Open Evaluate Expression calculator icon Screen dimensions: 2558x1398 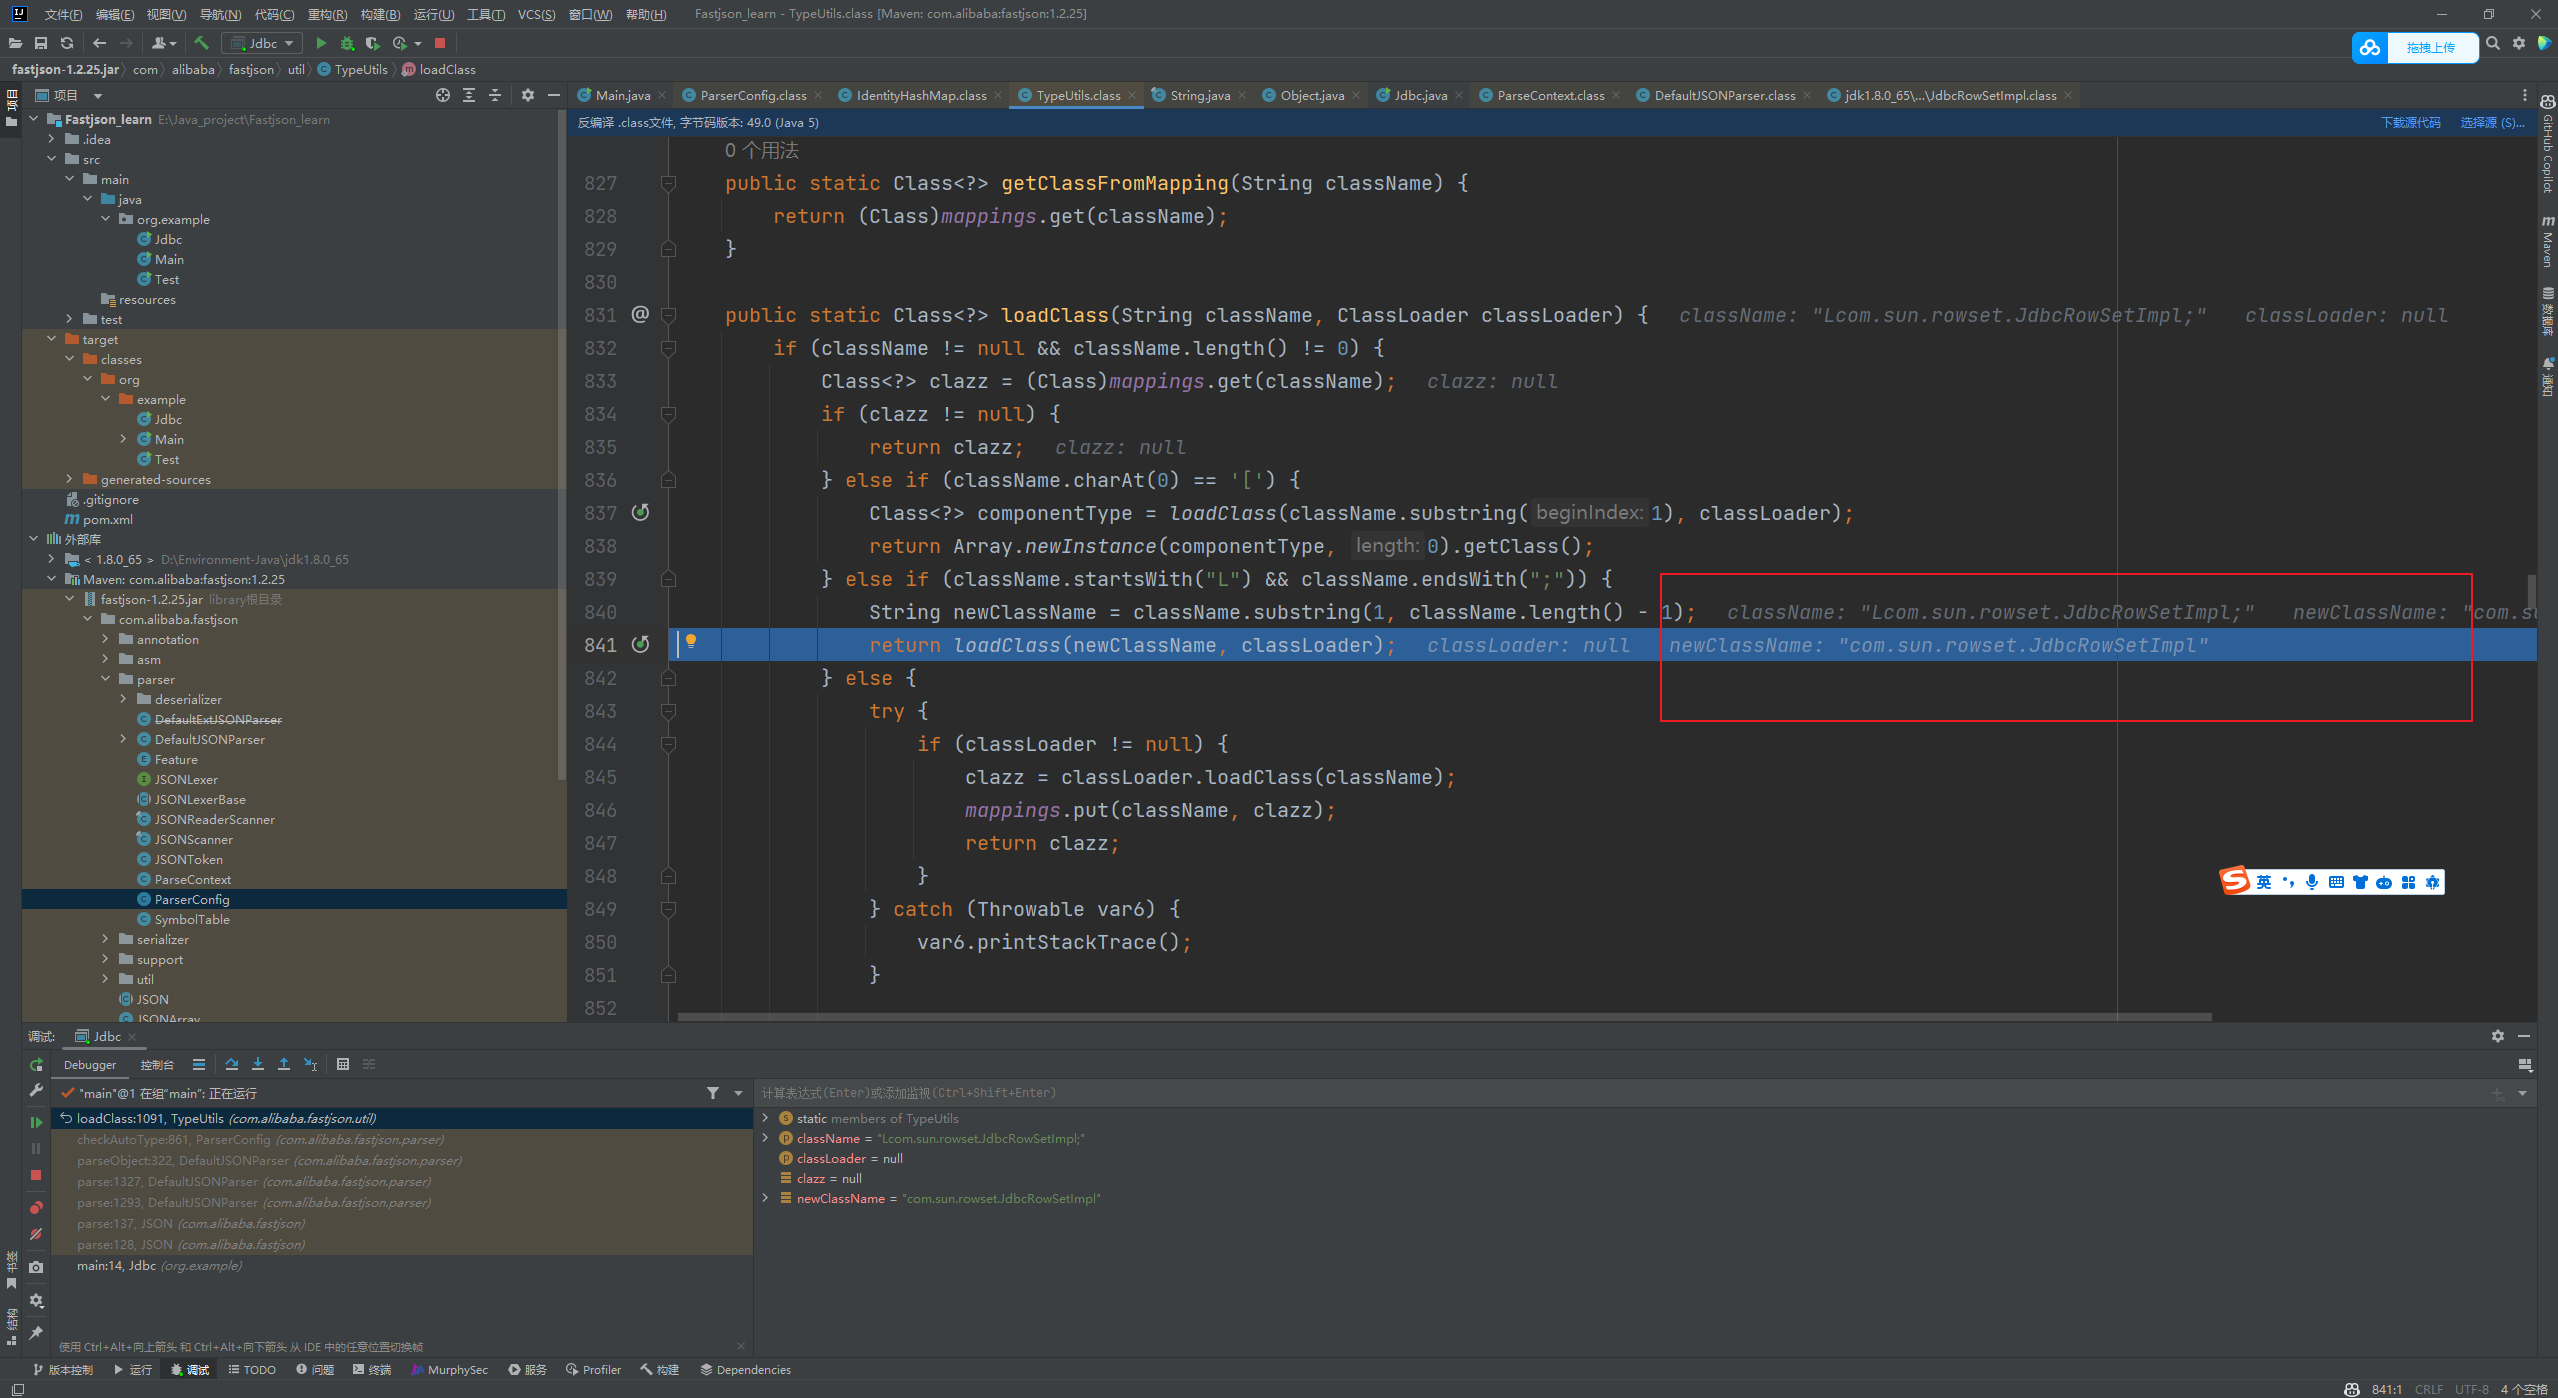tap(343, 1064)
